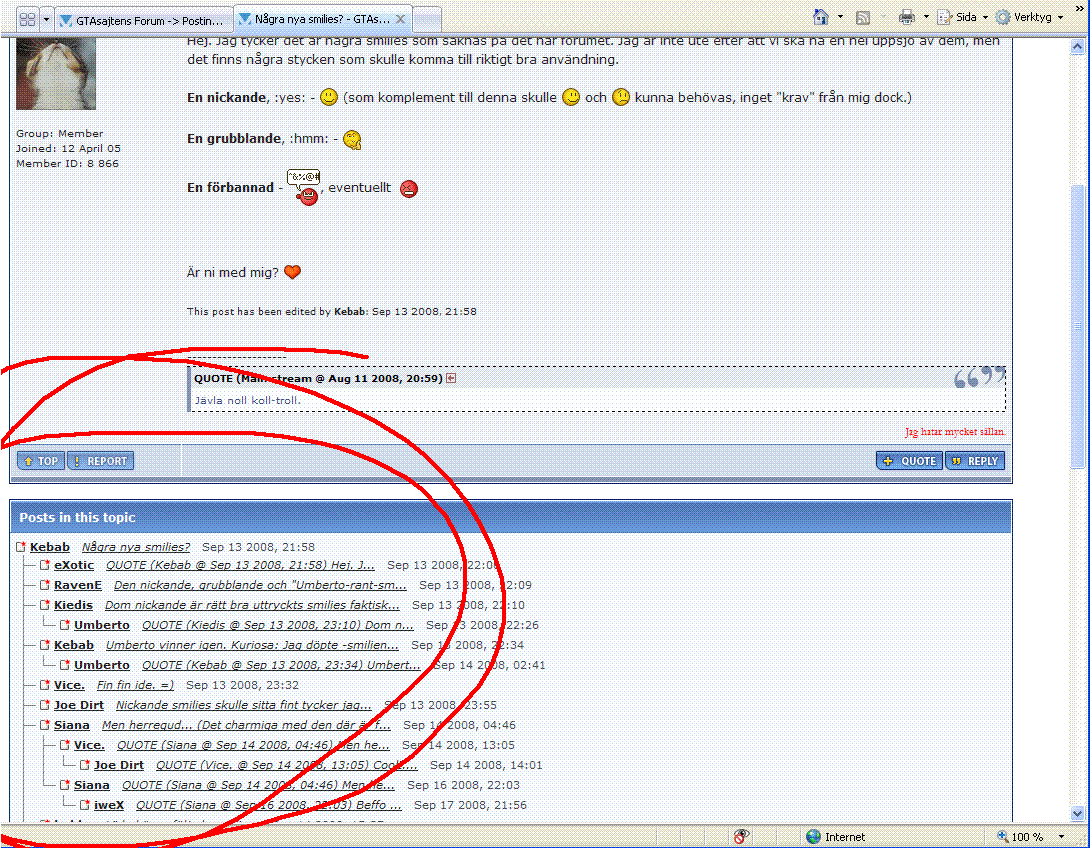
Task: Click the Print icon
Action: tap(906, 17)
